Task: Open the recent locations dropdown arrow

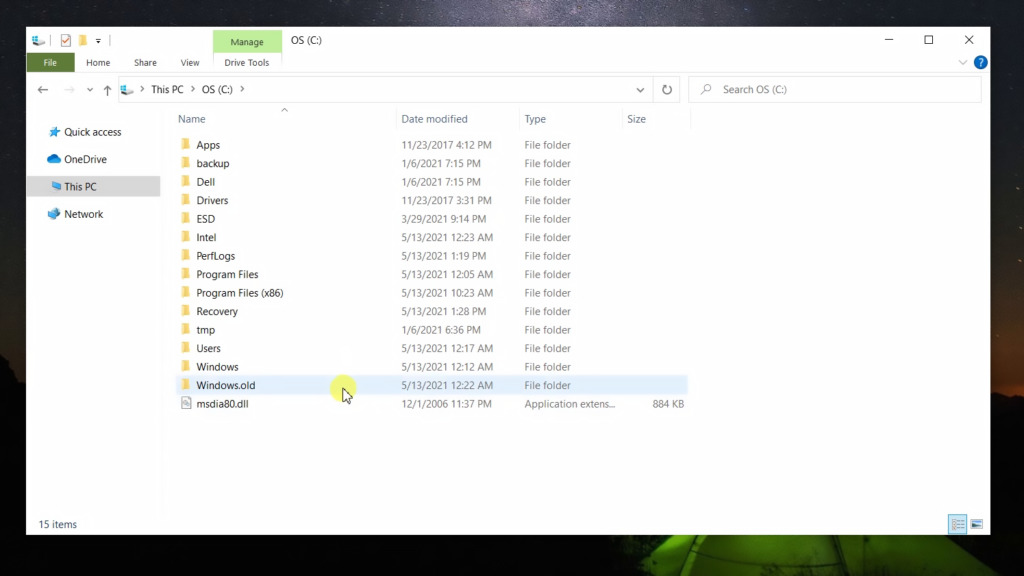Action: [89, 89]
